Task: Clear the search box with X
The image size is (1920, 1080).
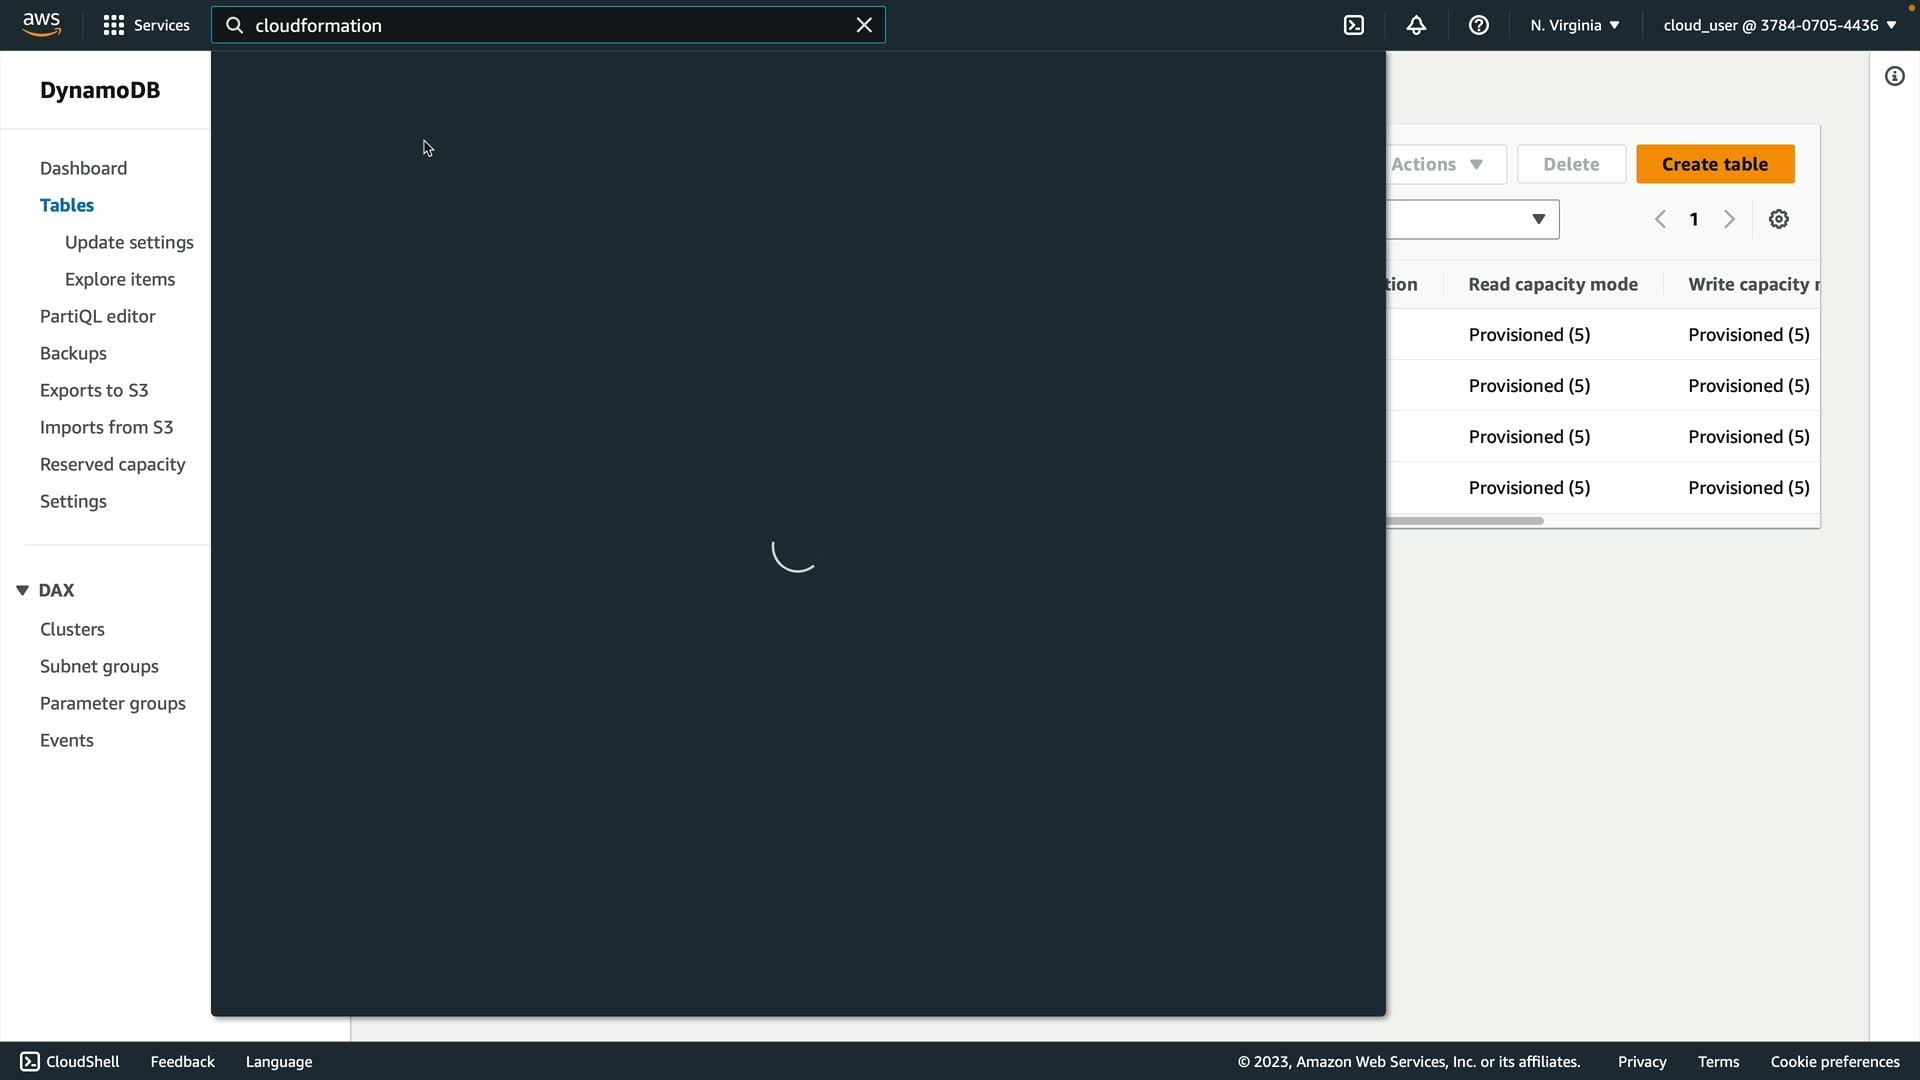Action: [x=864, y=25]
